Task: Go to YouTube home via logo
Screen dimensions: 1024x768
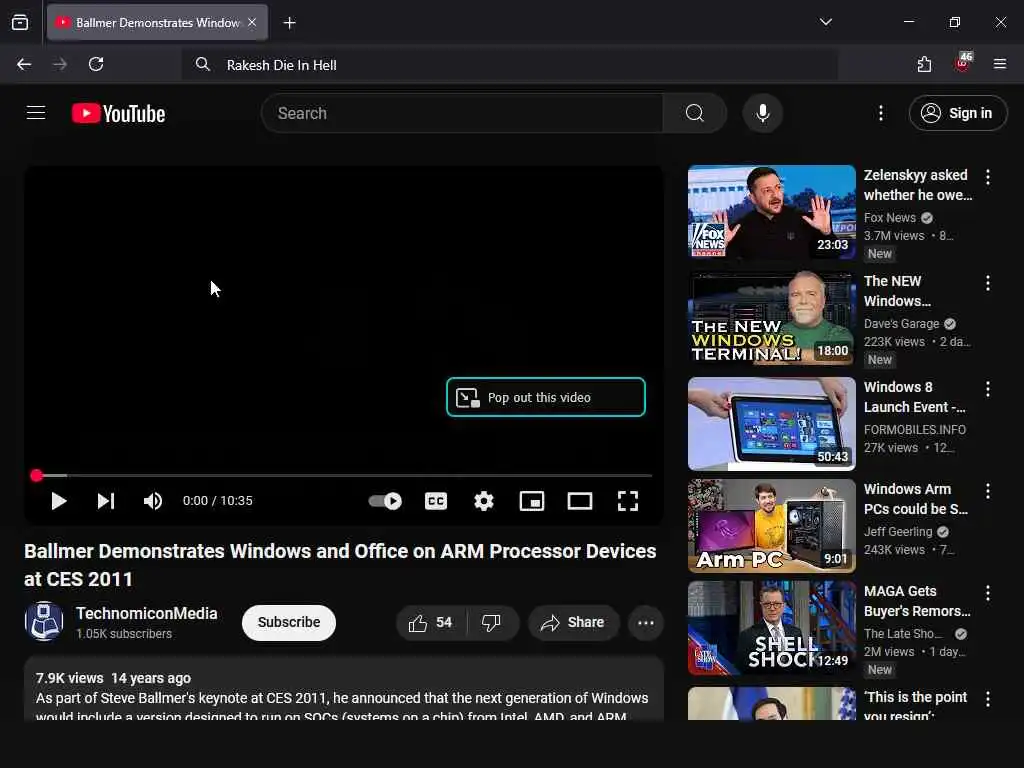Action: (x=118, y=114)
